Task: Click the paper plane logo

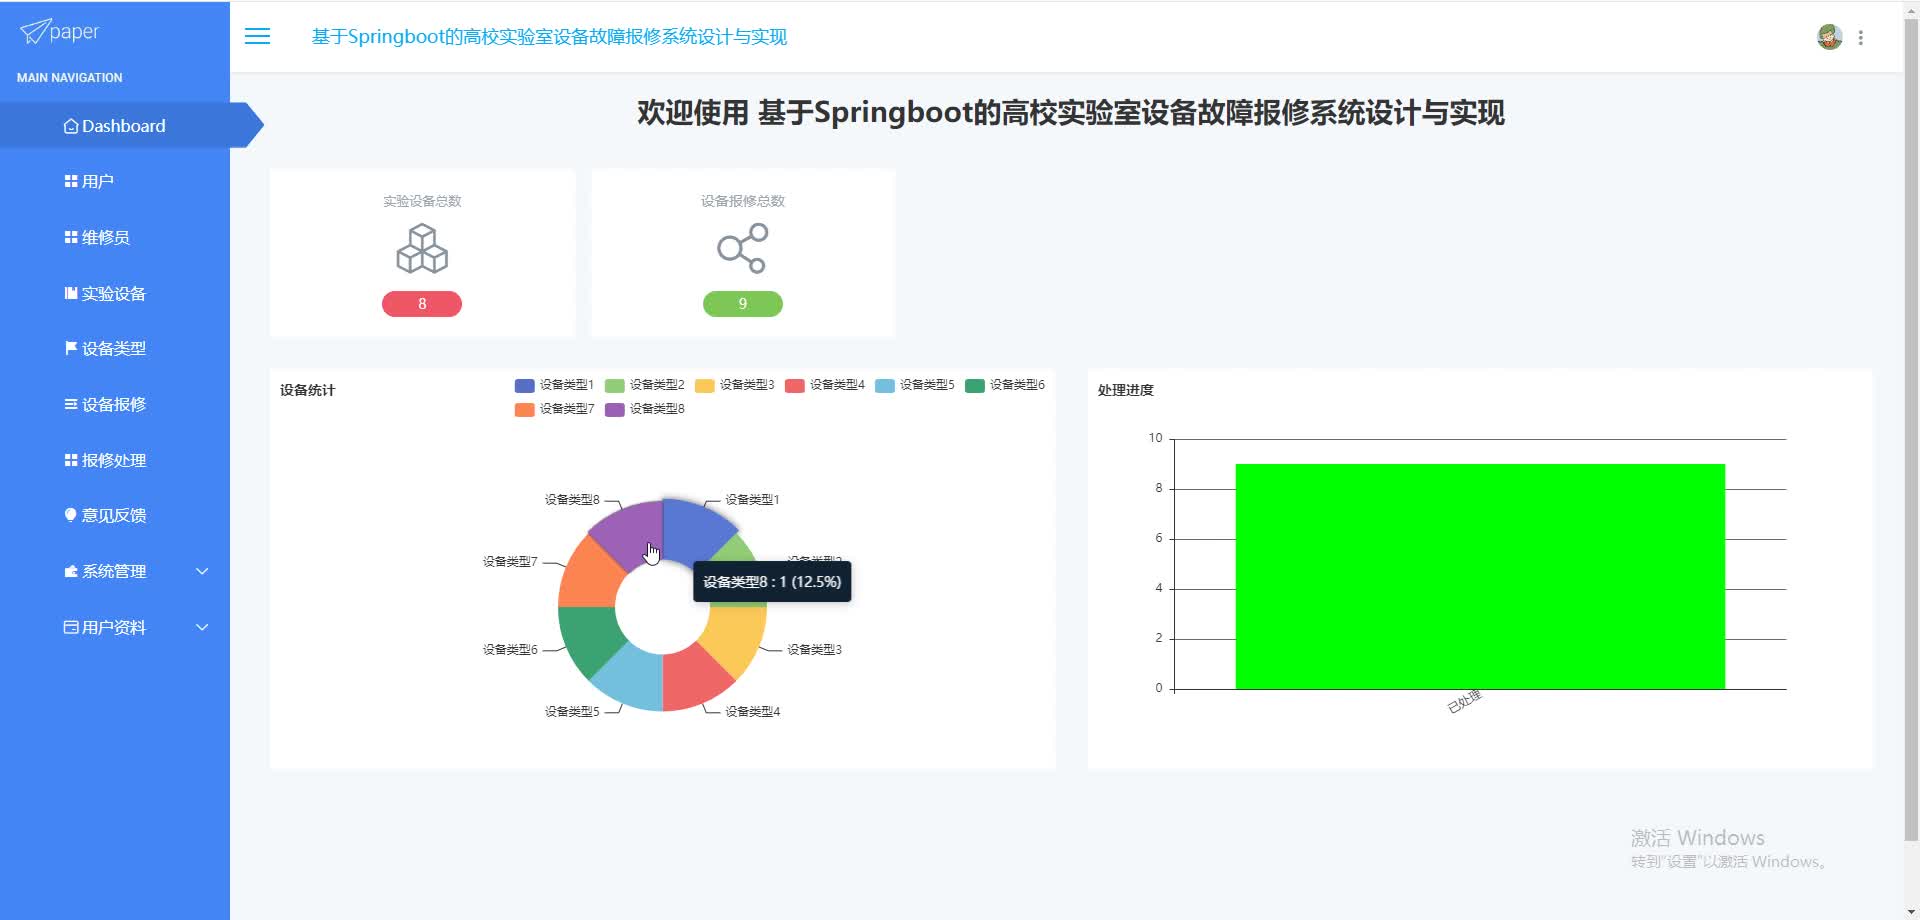Action: pos(34,32)
